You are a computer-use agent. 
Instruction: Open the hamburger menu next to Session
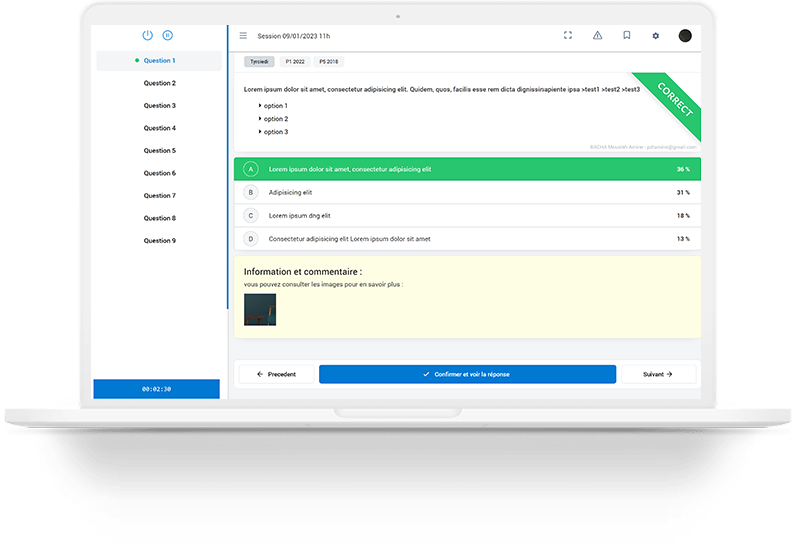pyautogui.click(x=243, y=36)
